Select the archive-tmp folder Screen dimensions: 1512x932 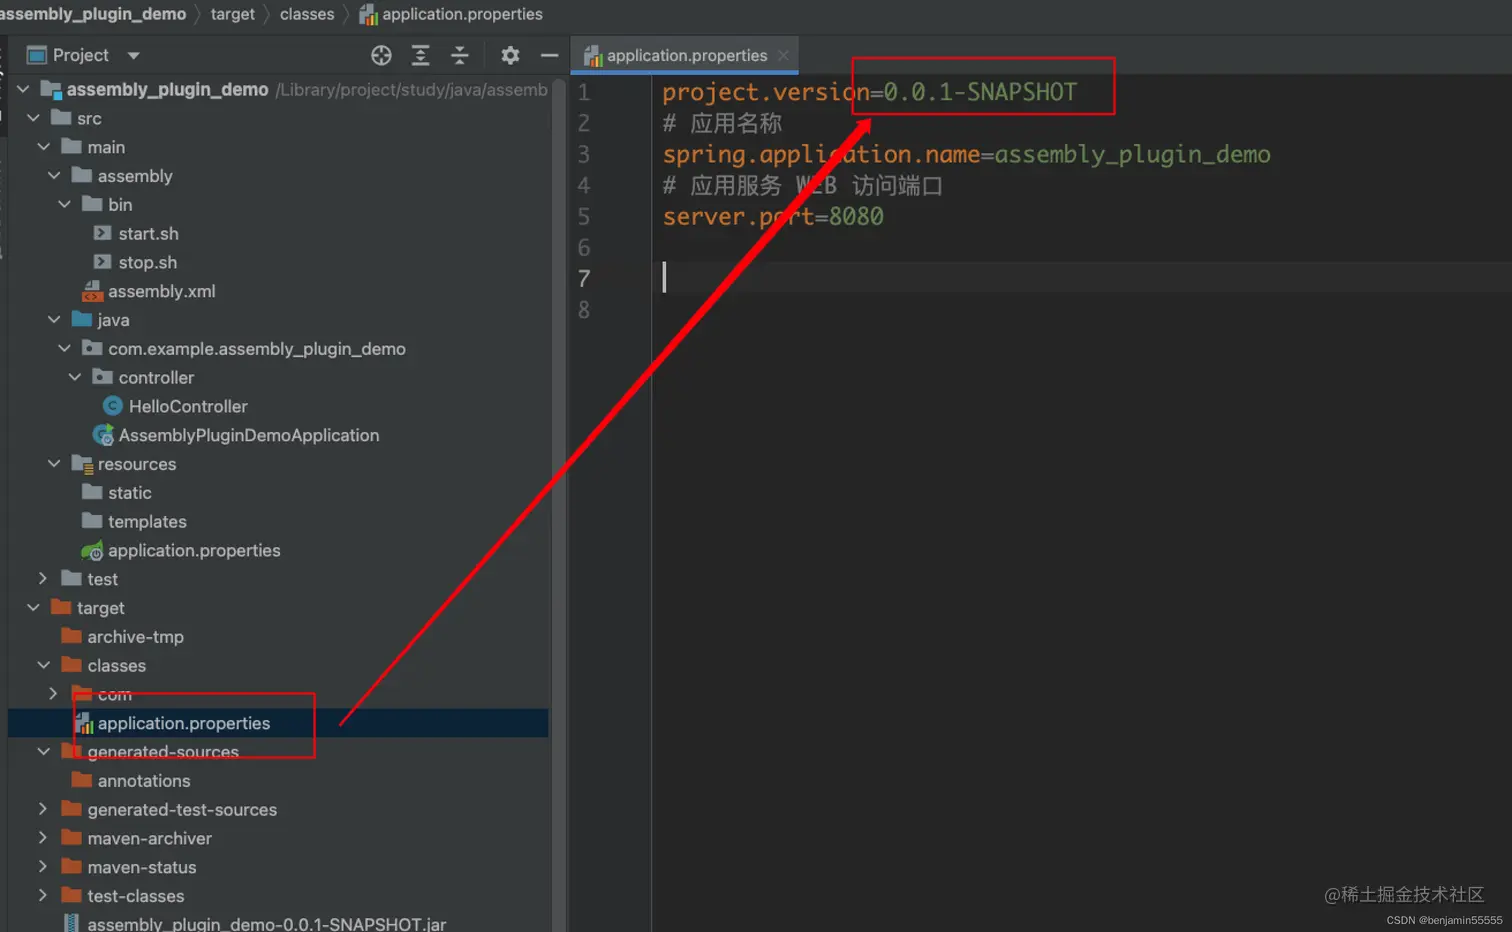pos(135,637)
